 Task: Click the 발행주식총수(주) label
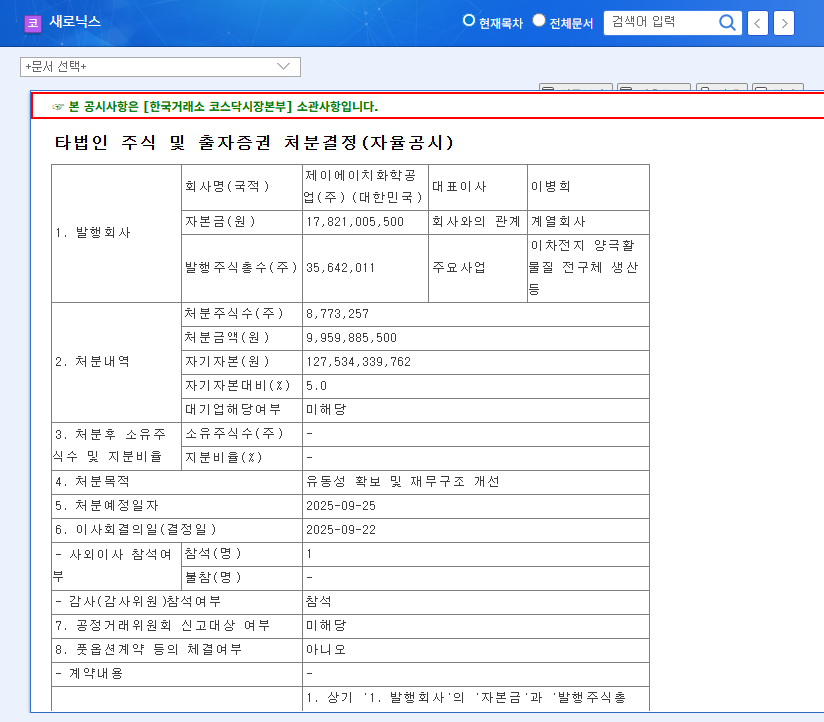[241, 268]
